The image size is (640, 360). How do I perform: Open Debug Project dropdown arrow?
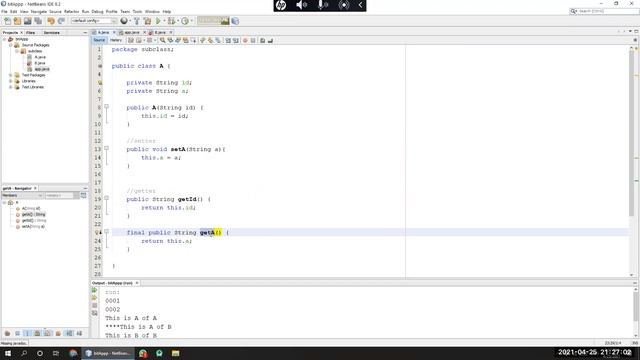178,21
